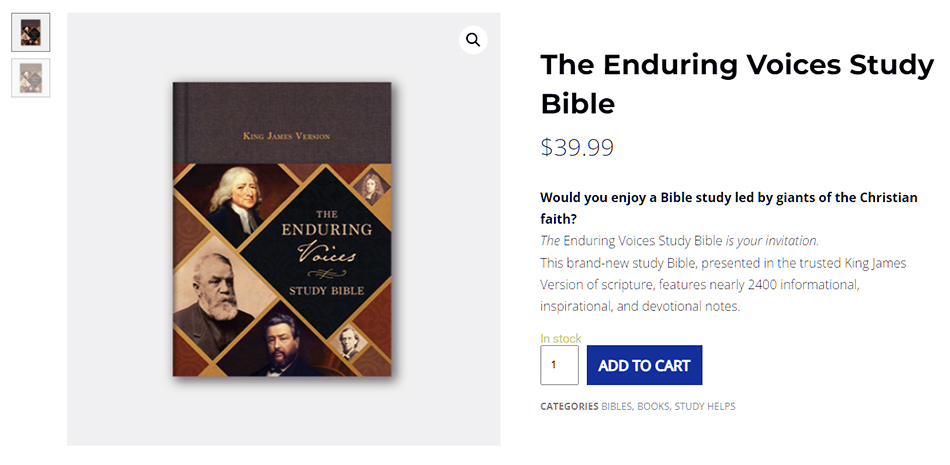Open the Bibles category link
Image resolution: width=950 pixels, height=465 pixels.
[x=617, y=407]
